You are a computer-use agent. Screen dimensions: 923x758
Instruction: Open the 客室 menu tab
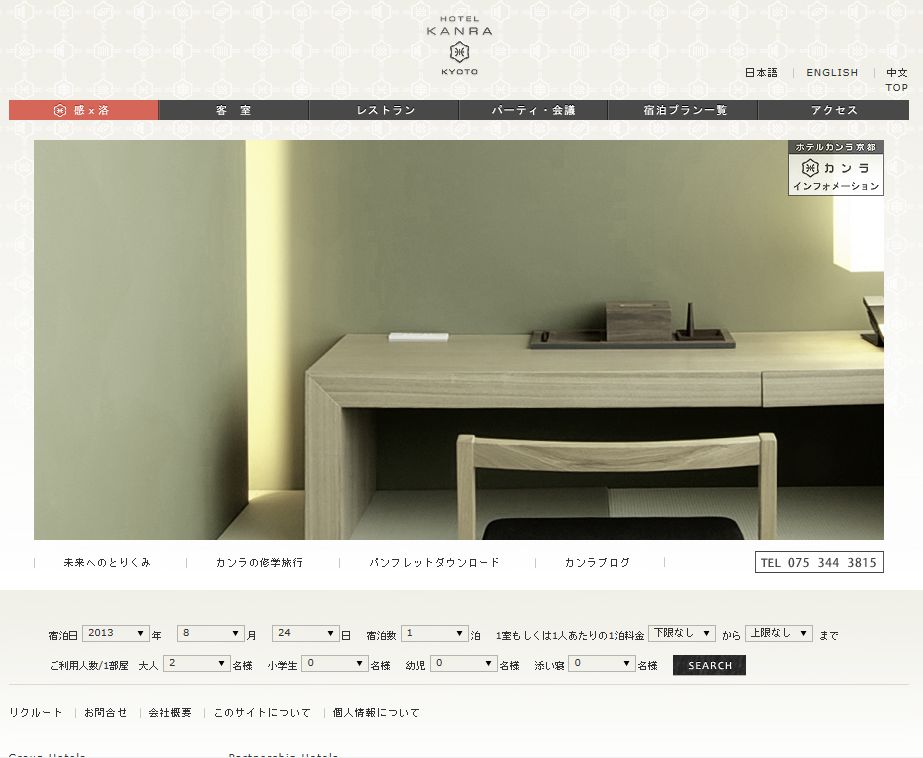click(x=234, y=110)
